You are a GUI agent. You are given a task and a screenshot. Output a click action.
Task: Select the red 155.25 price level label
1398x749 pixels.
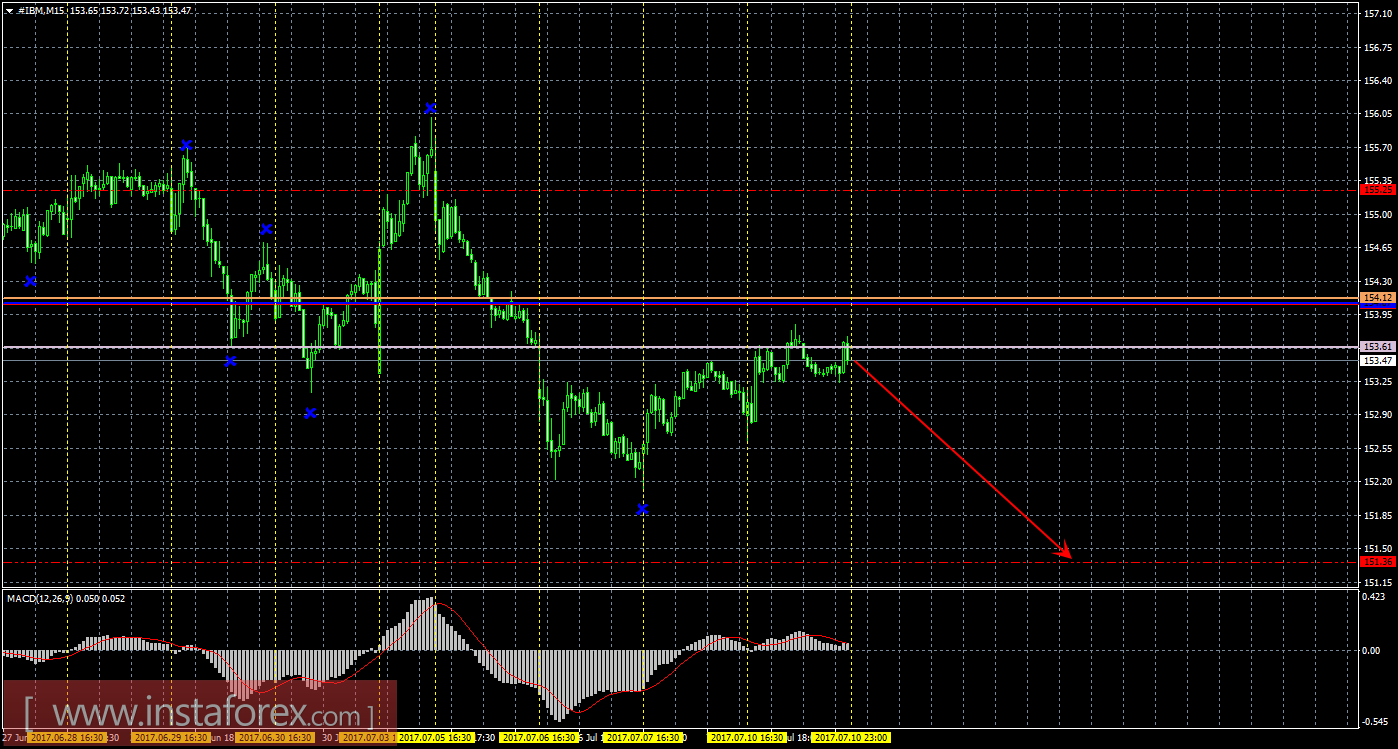[x=1378, y=189]
